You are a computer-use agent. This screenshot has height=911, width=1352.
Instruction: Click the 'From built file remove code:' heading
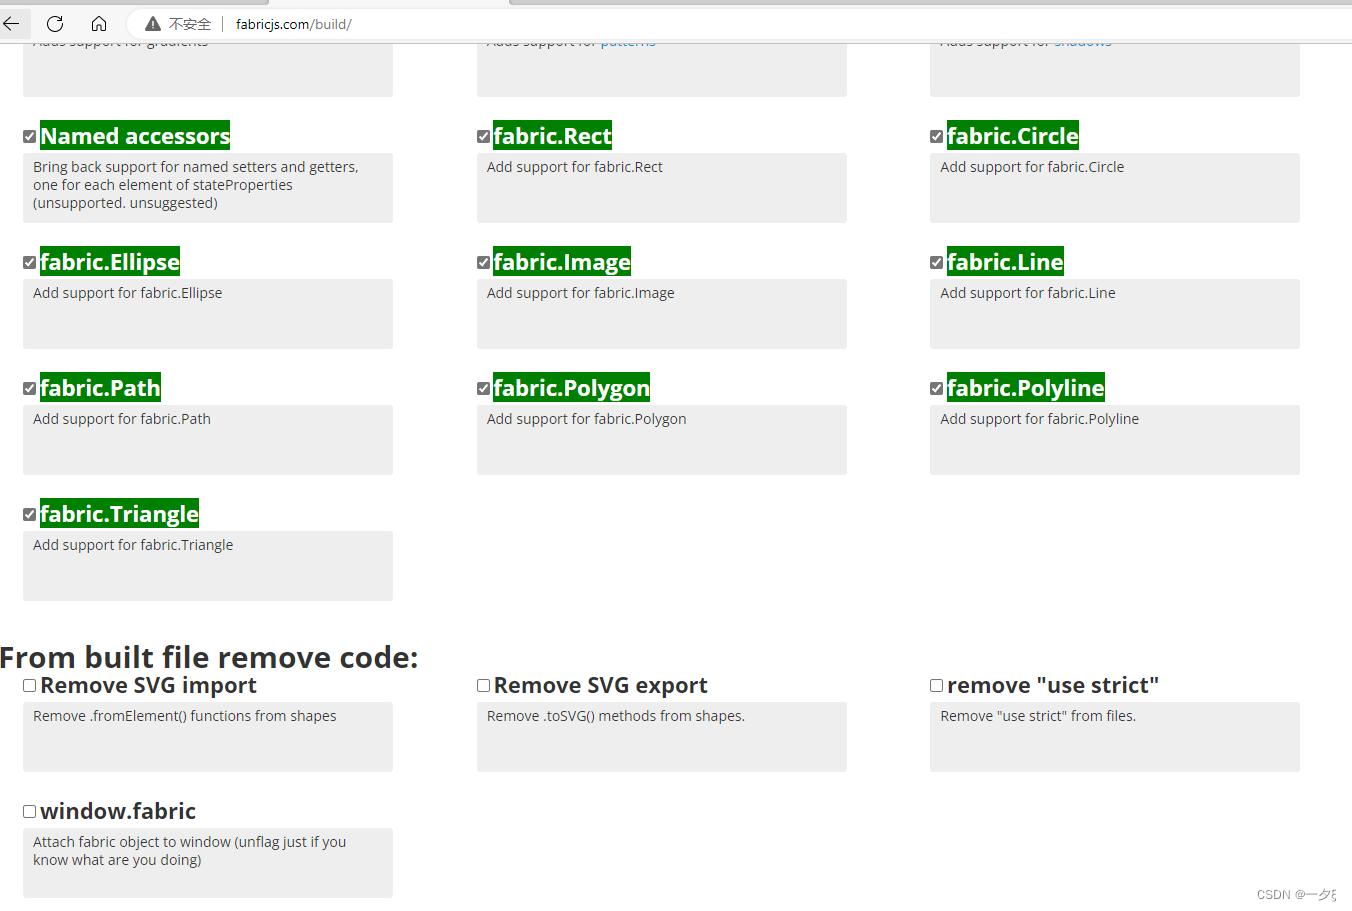pos(209,657)
